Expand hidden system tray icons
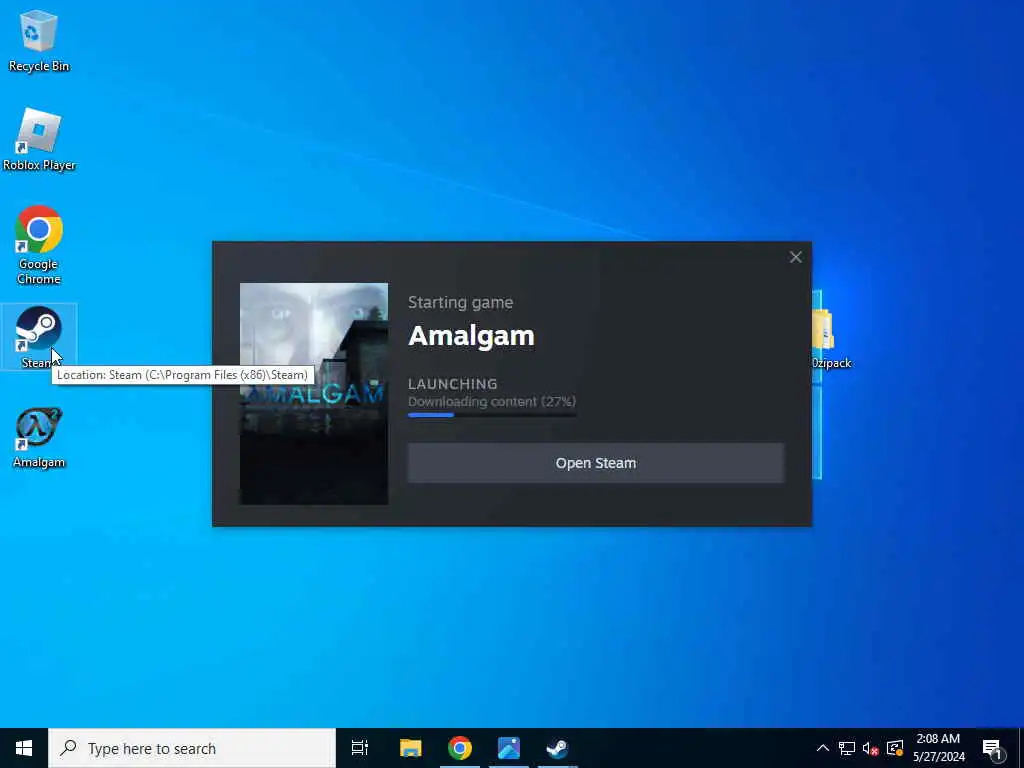Viewport: 1024px width, 768px height. coord(823,748)
